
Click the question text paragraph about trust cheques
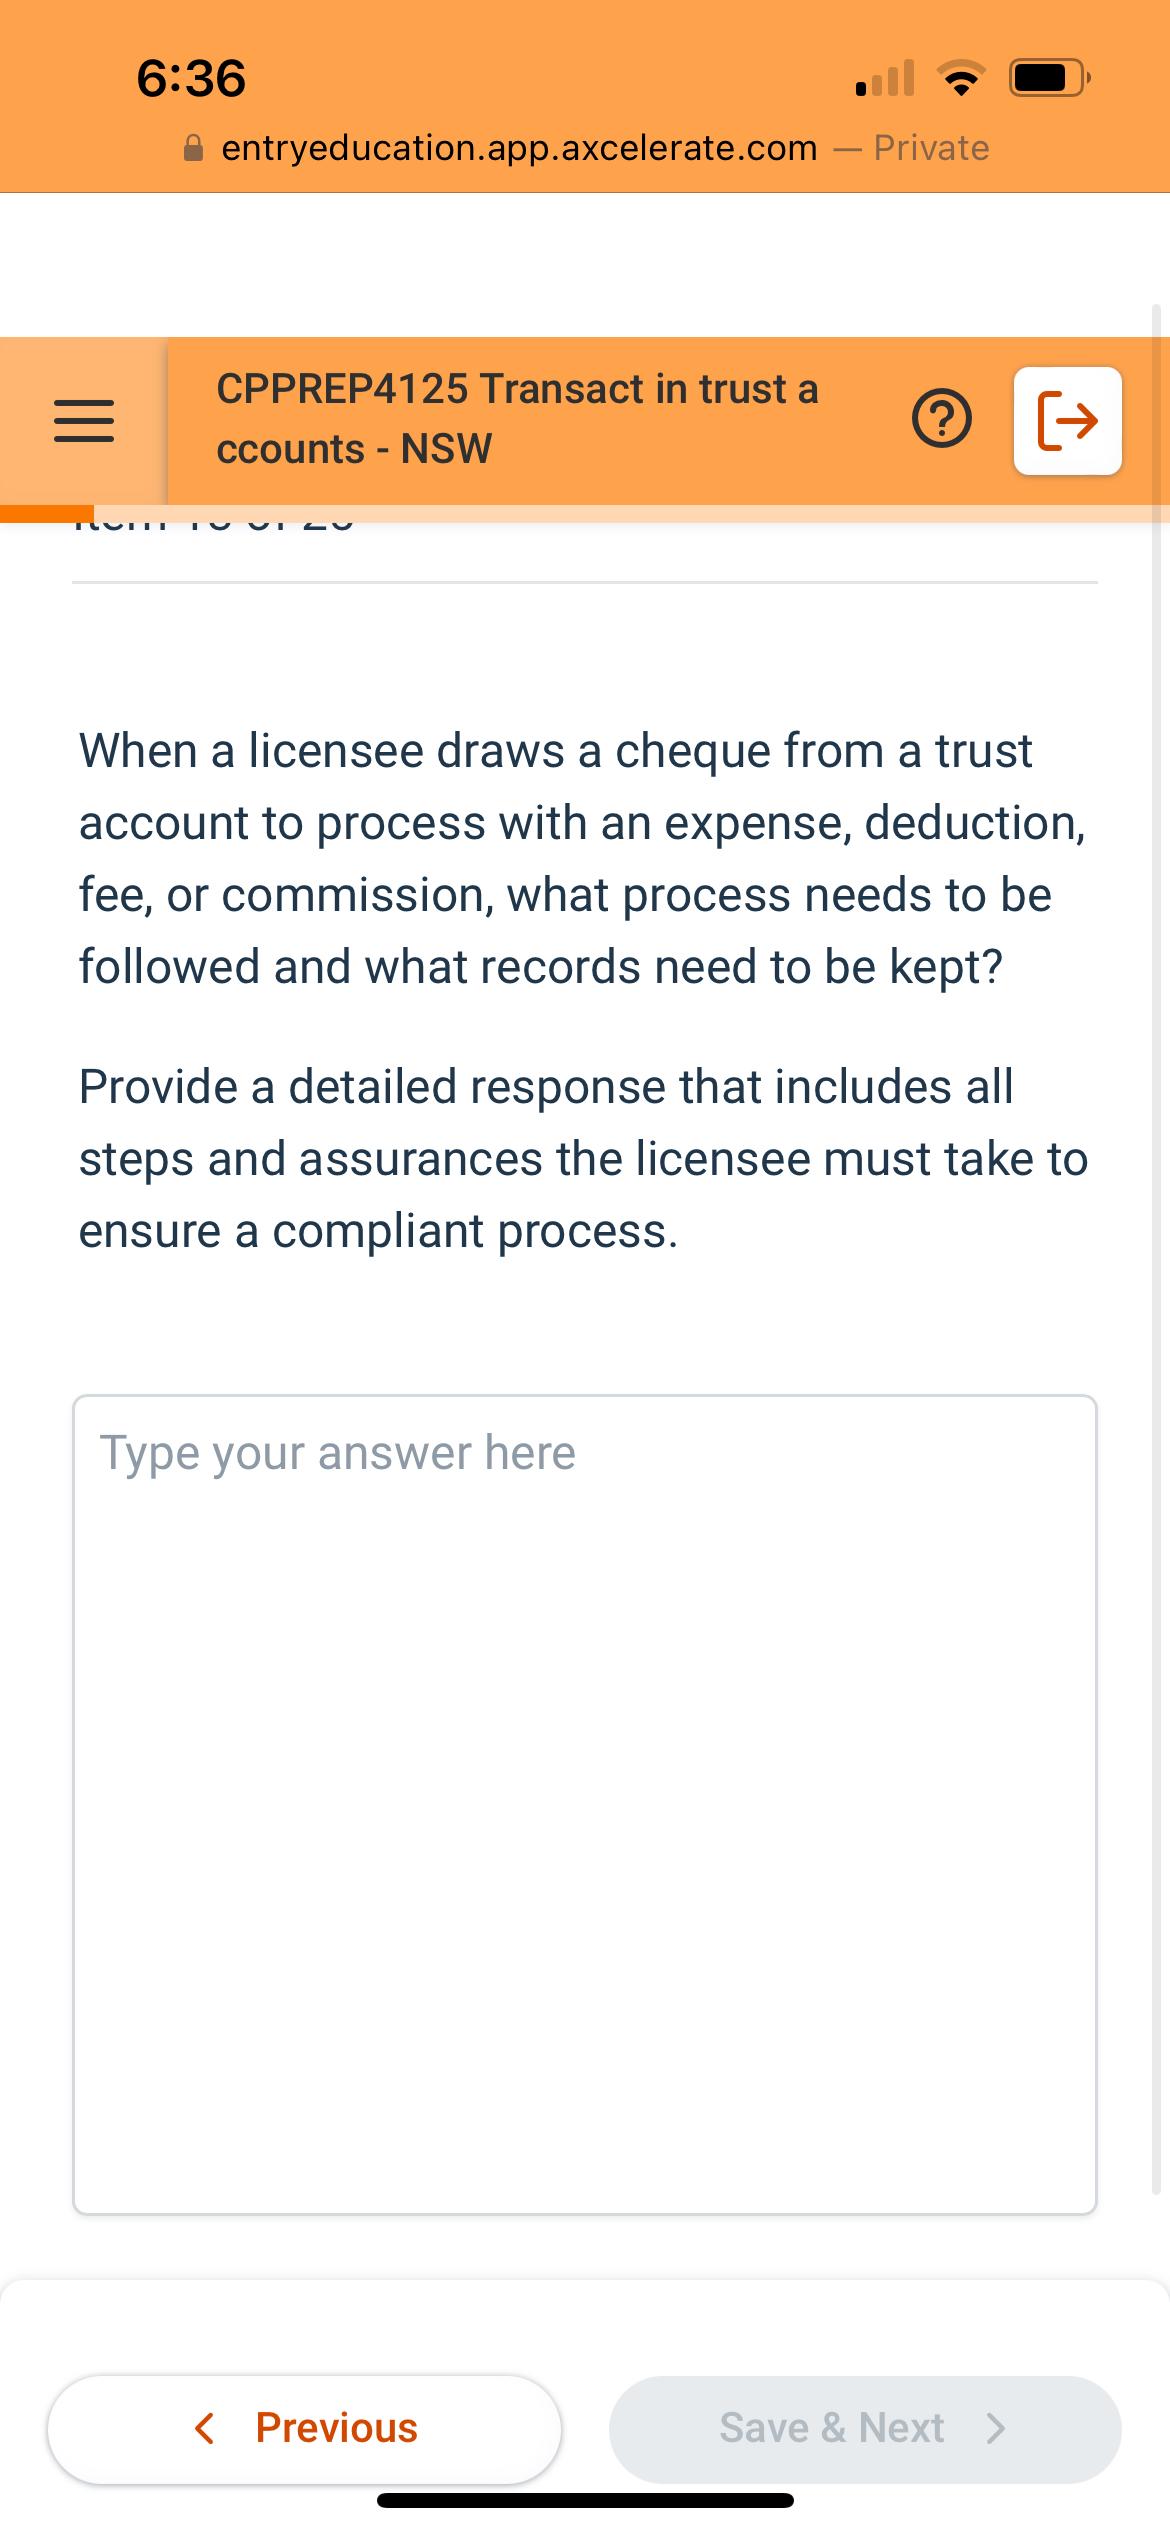click(x=583, y=858)
